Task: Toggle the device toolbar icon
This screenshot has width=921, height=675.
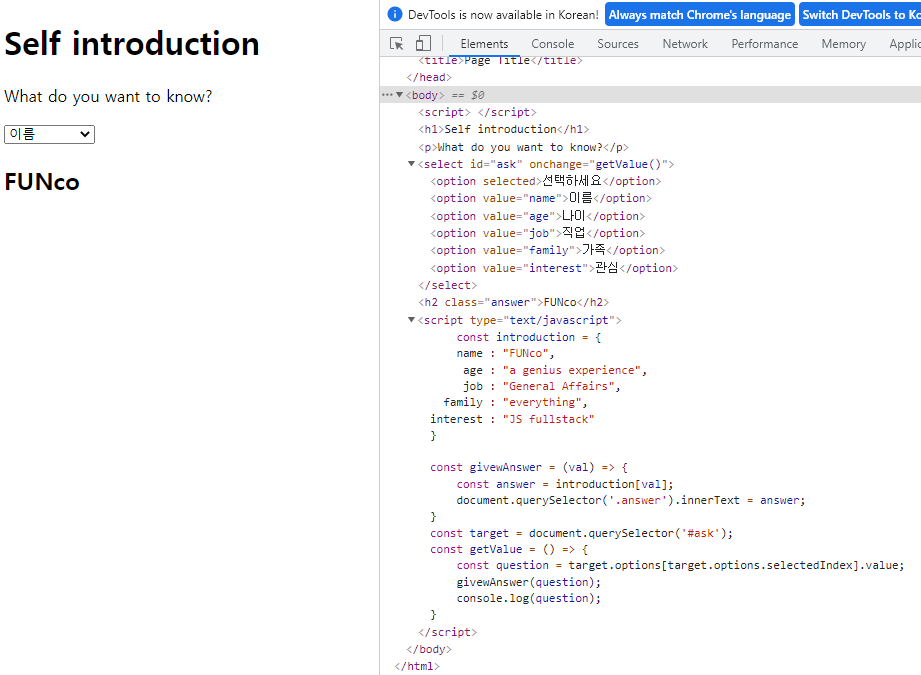Action: point(423,43)
